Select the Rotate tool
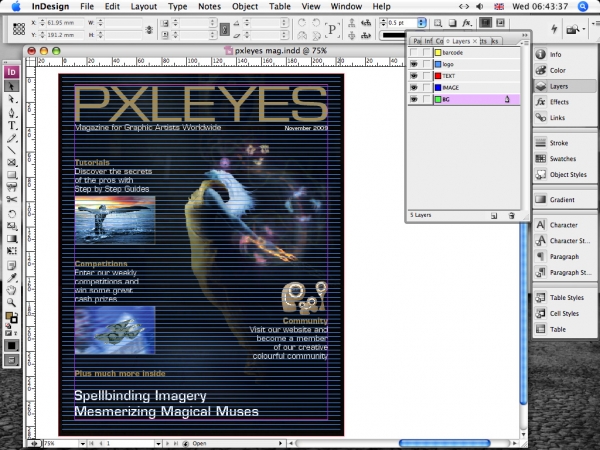Image resolution: width=600 pixels, height=450 pixels. (x=11, y=214)
